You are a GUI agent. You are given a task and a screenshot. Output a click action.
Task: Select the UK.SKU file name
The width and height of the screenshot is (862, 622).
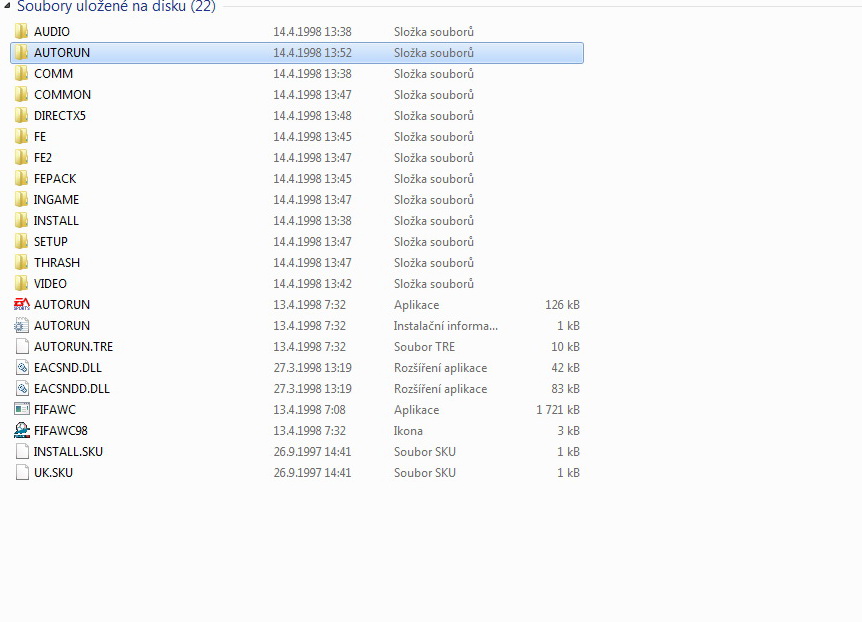tap(53, 473)
